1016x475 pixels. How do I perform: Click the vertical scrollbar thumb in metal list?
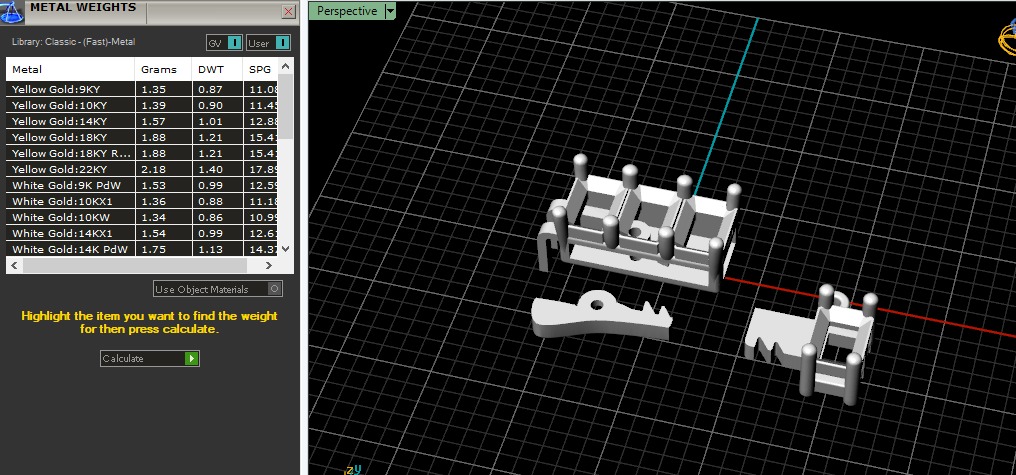pyautogui.click(x=286, y=106)
